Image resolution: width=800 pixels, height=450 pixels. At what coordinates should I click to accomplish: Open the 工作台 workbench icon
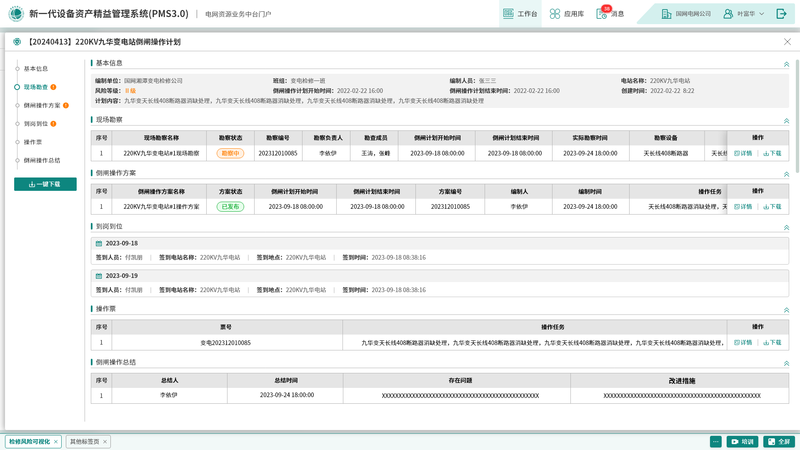509,14
